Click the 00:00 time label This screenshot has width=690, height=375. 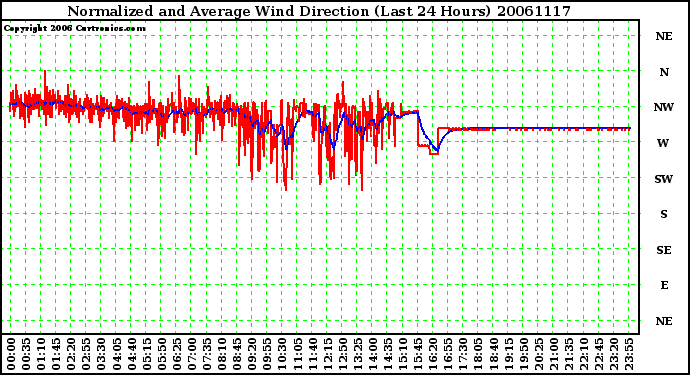(11, 354)
